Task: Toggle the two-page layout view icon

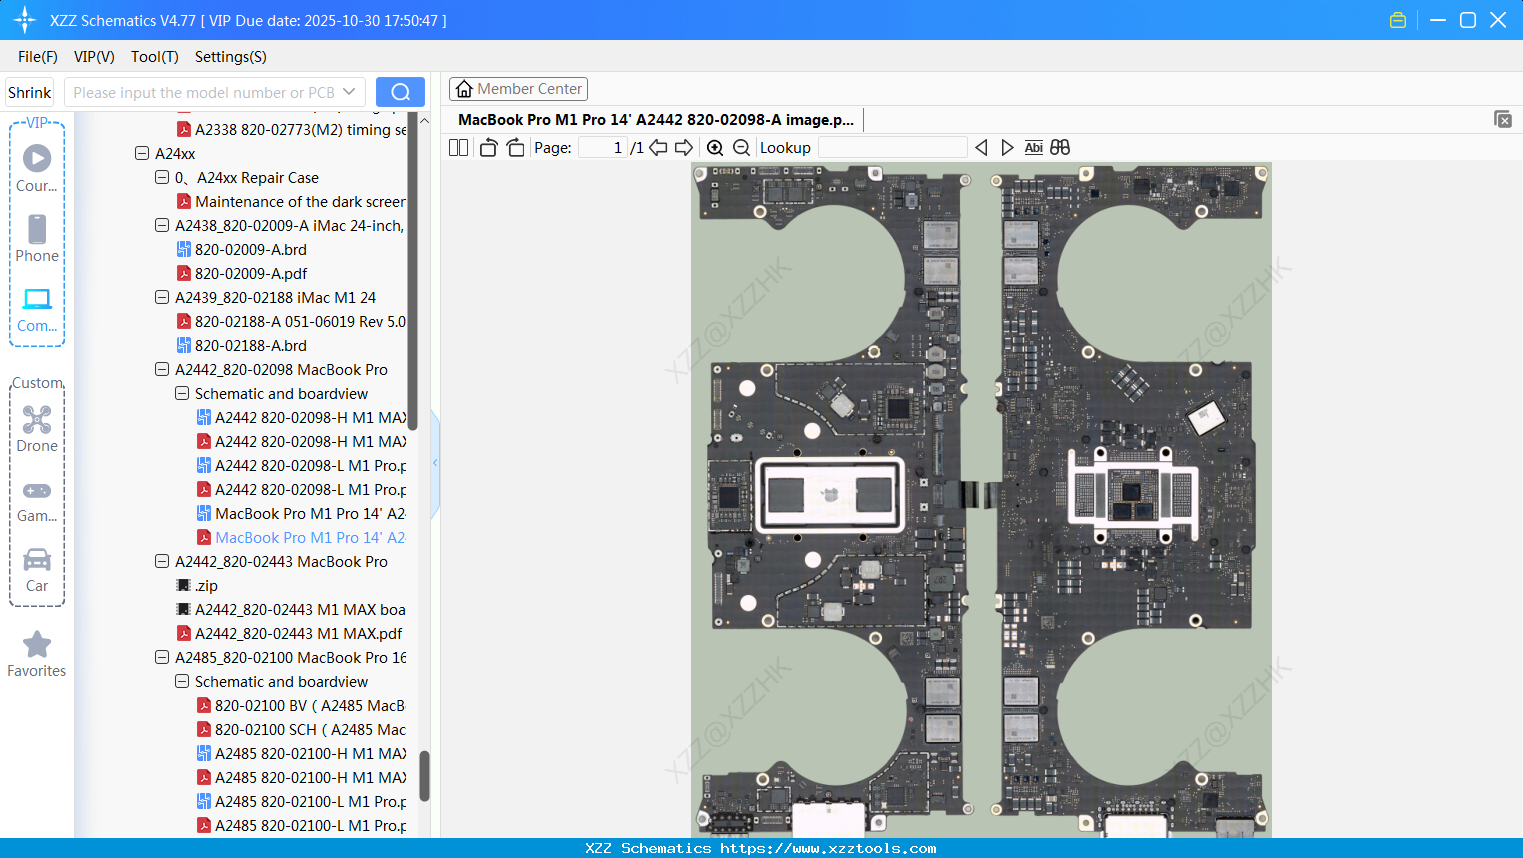Action: 459,148
